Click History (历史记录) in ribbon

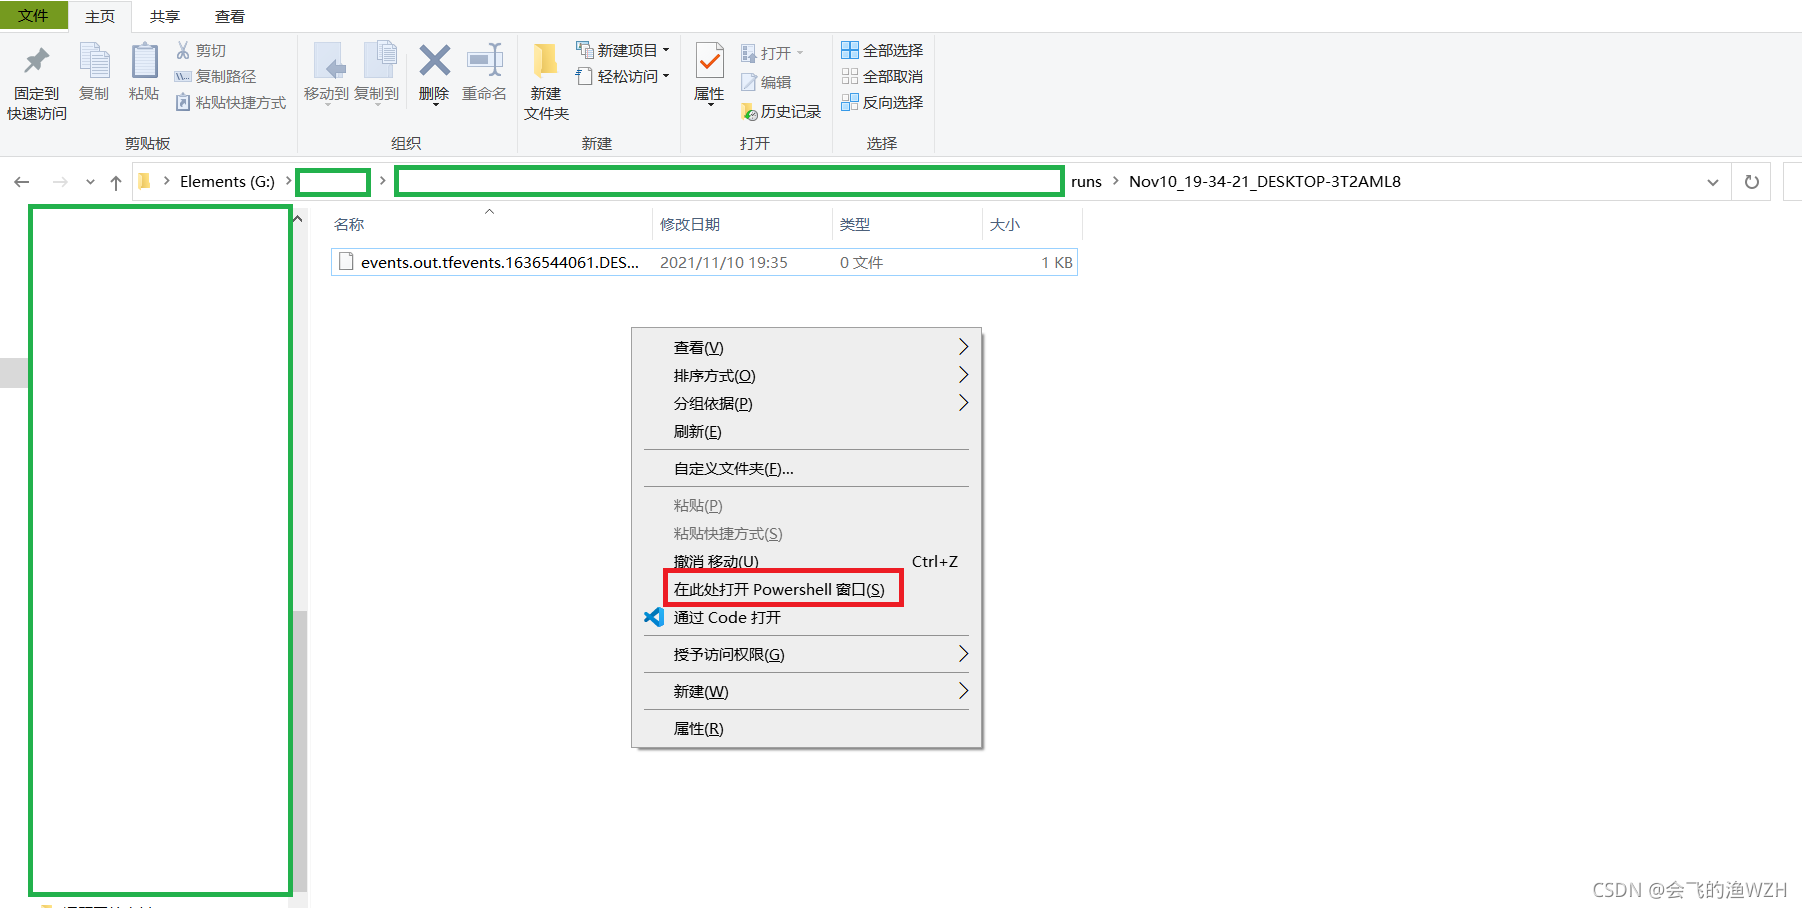coord(780,111)
